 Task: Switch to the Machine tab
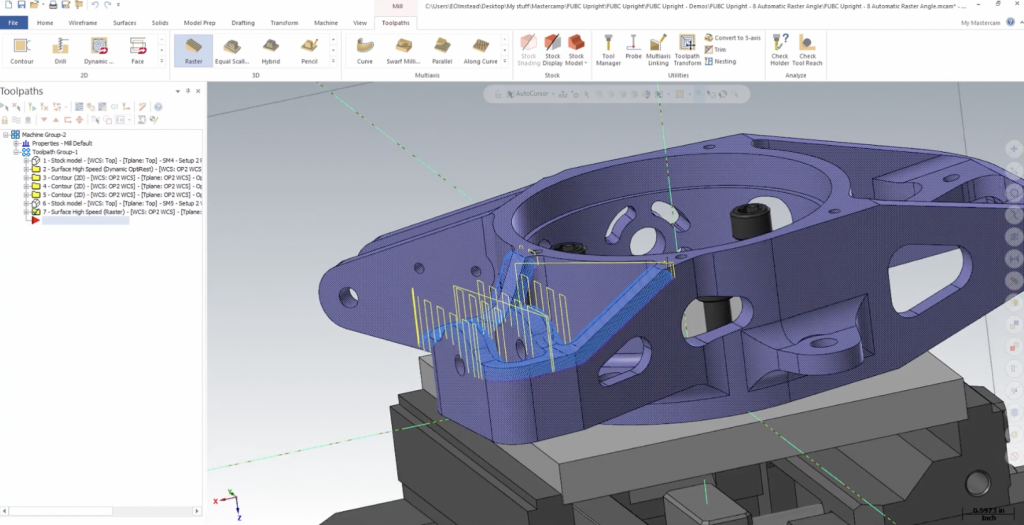click(326, 23)
